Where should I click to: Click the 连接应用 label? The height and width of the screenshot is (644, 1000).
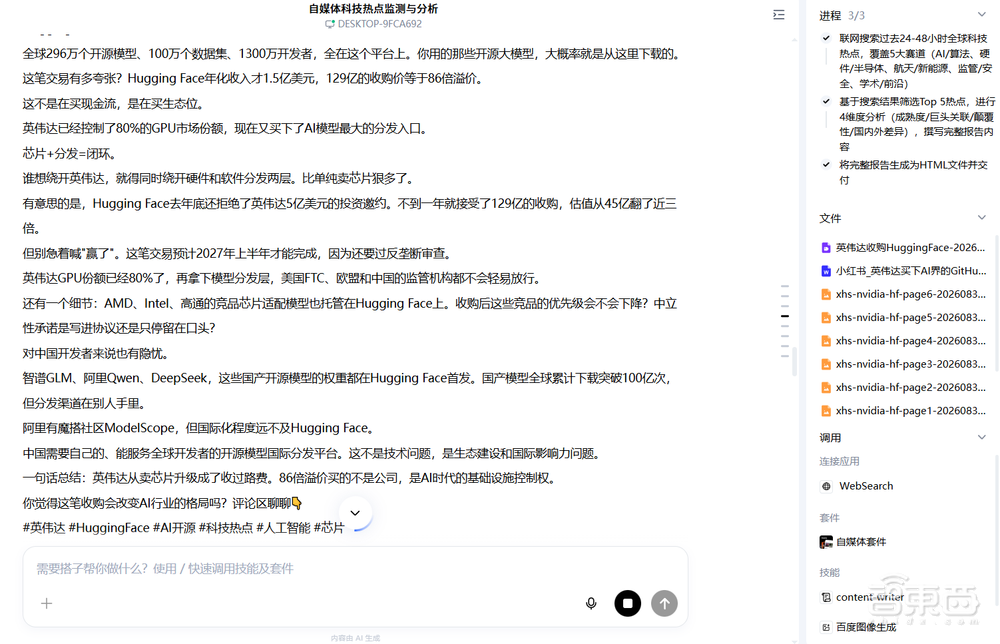(839, 462)
